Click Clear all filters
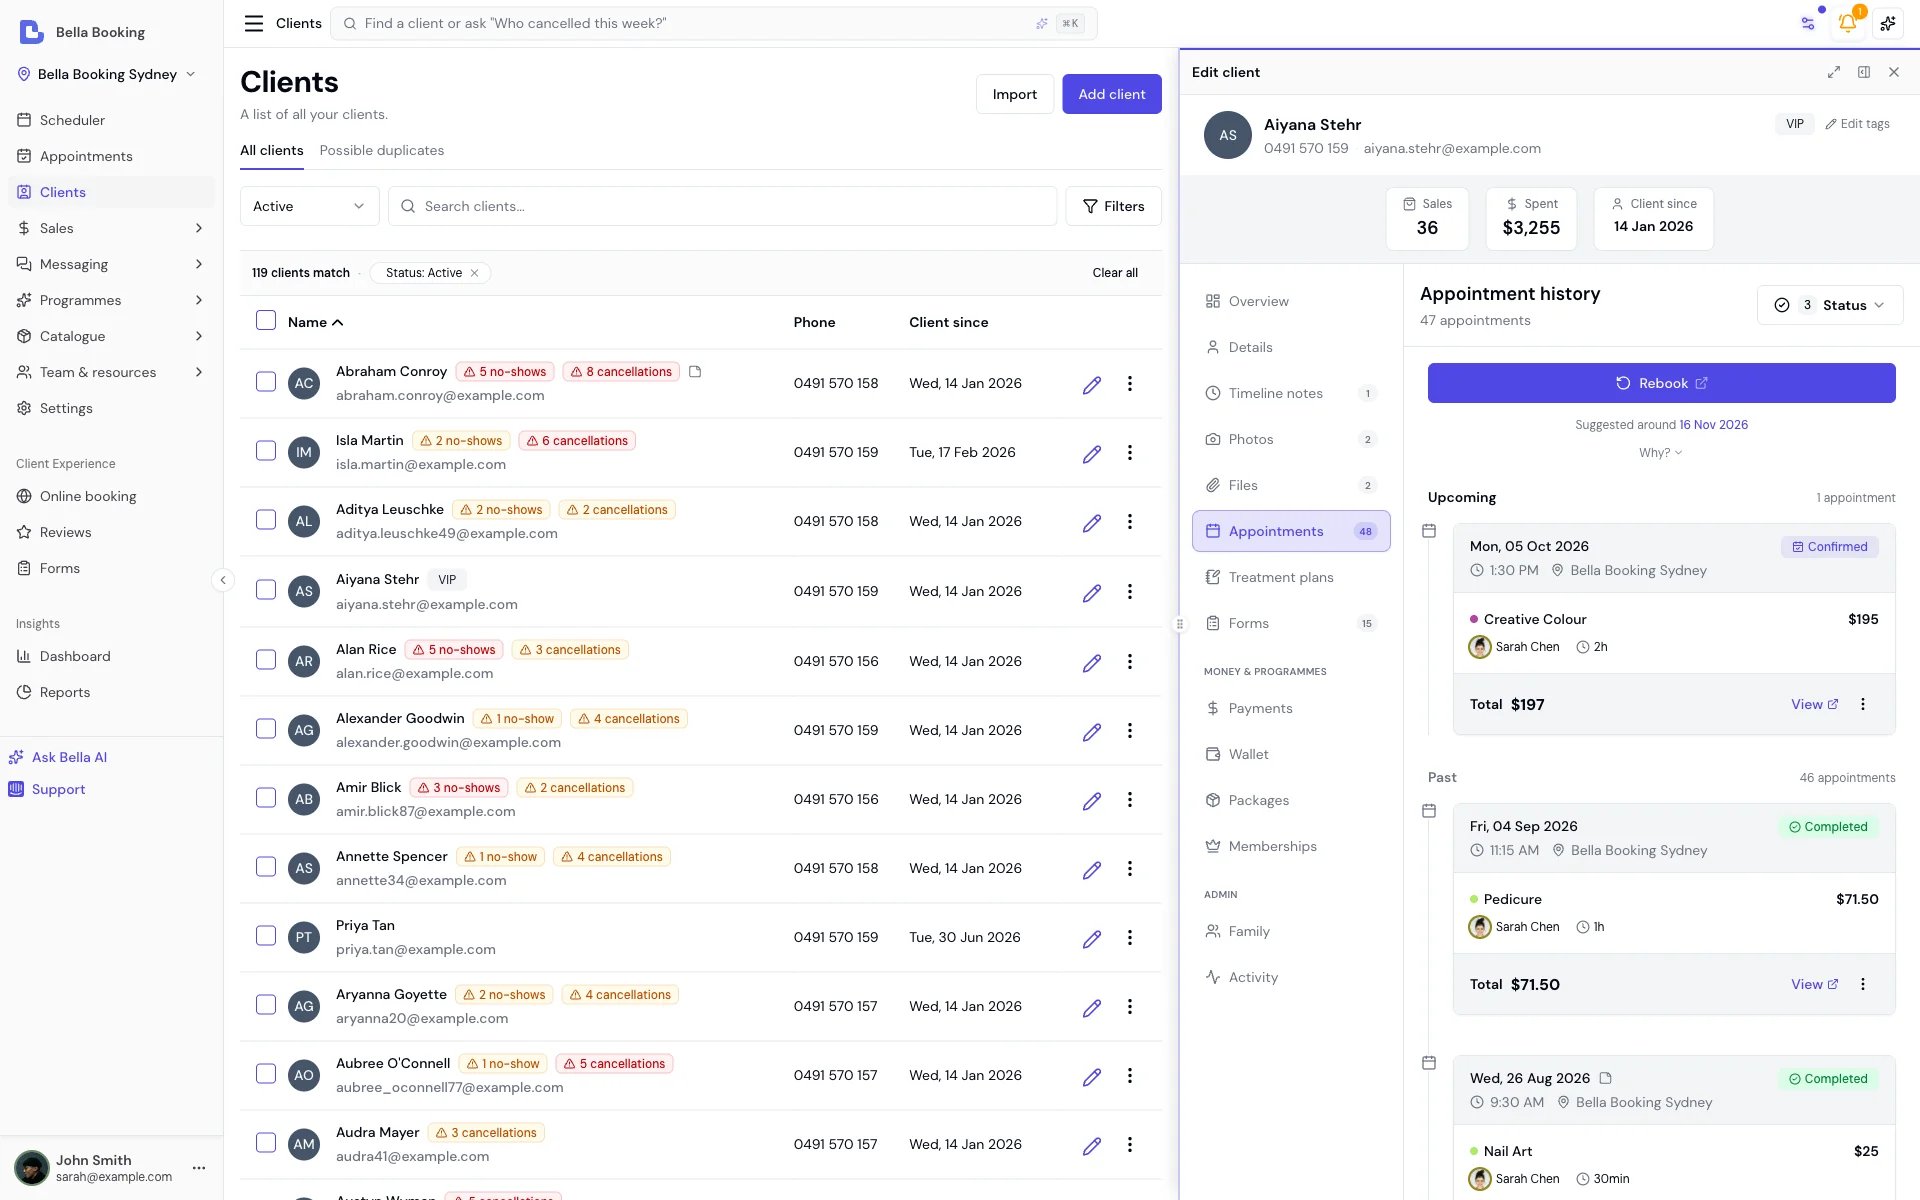Viewport: 1920px width, 1200px height. point(1115,273)
